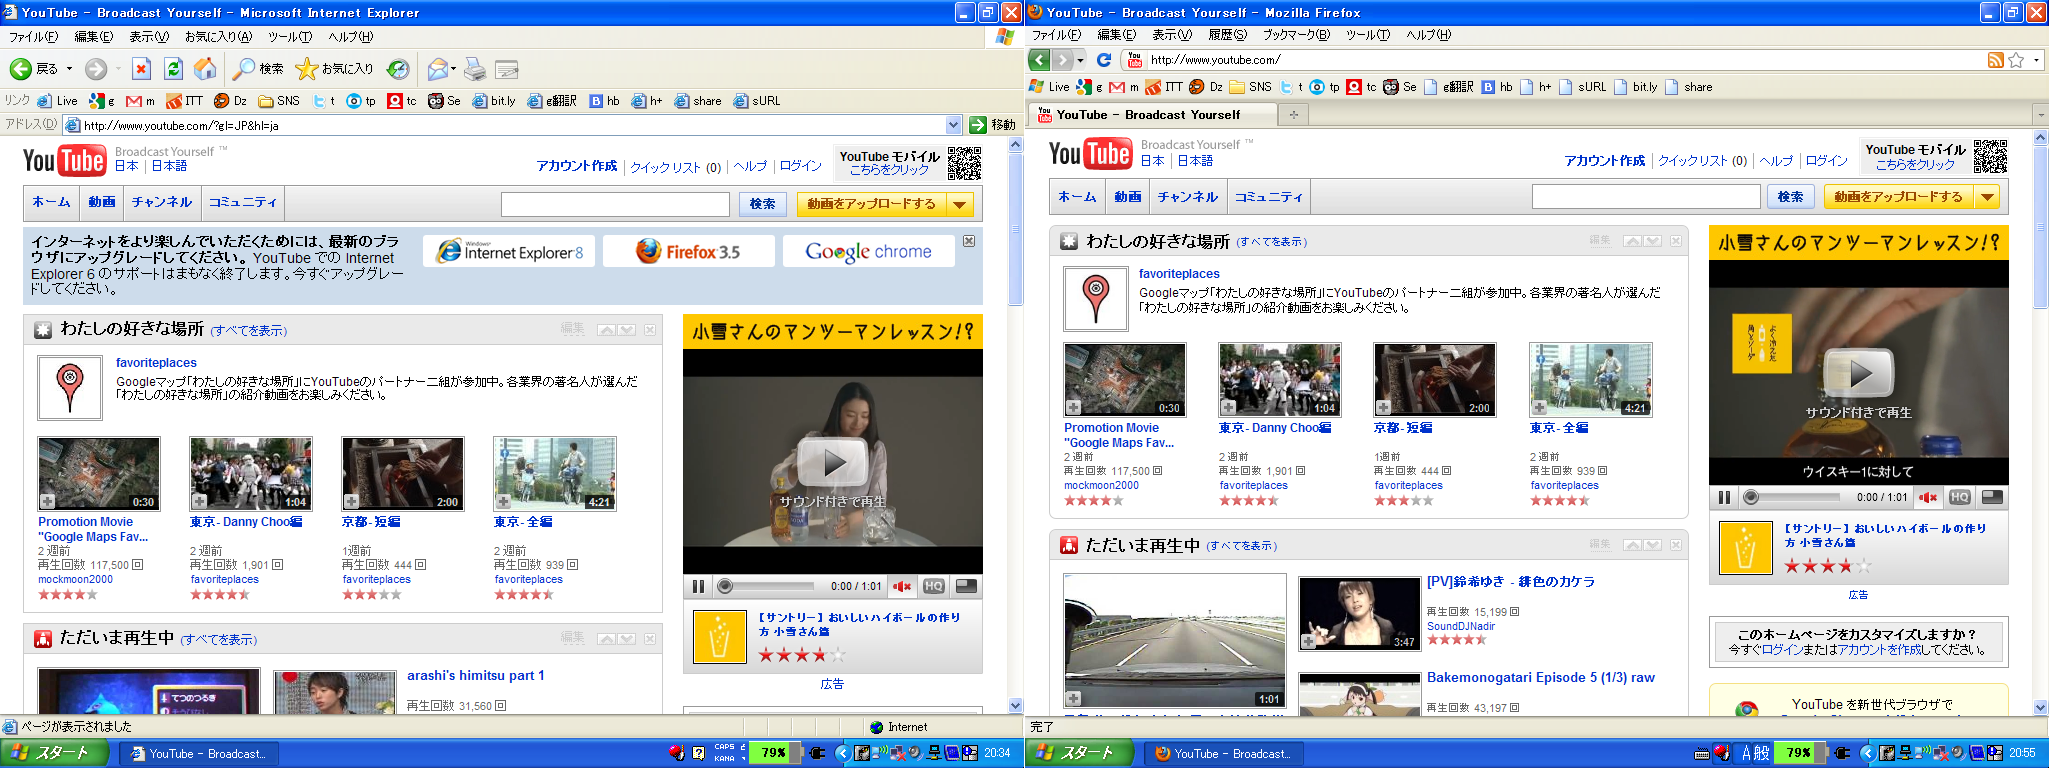Open the Firefox tab list dropdown
2049x768 pixels.
point(2040,115)
